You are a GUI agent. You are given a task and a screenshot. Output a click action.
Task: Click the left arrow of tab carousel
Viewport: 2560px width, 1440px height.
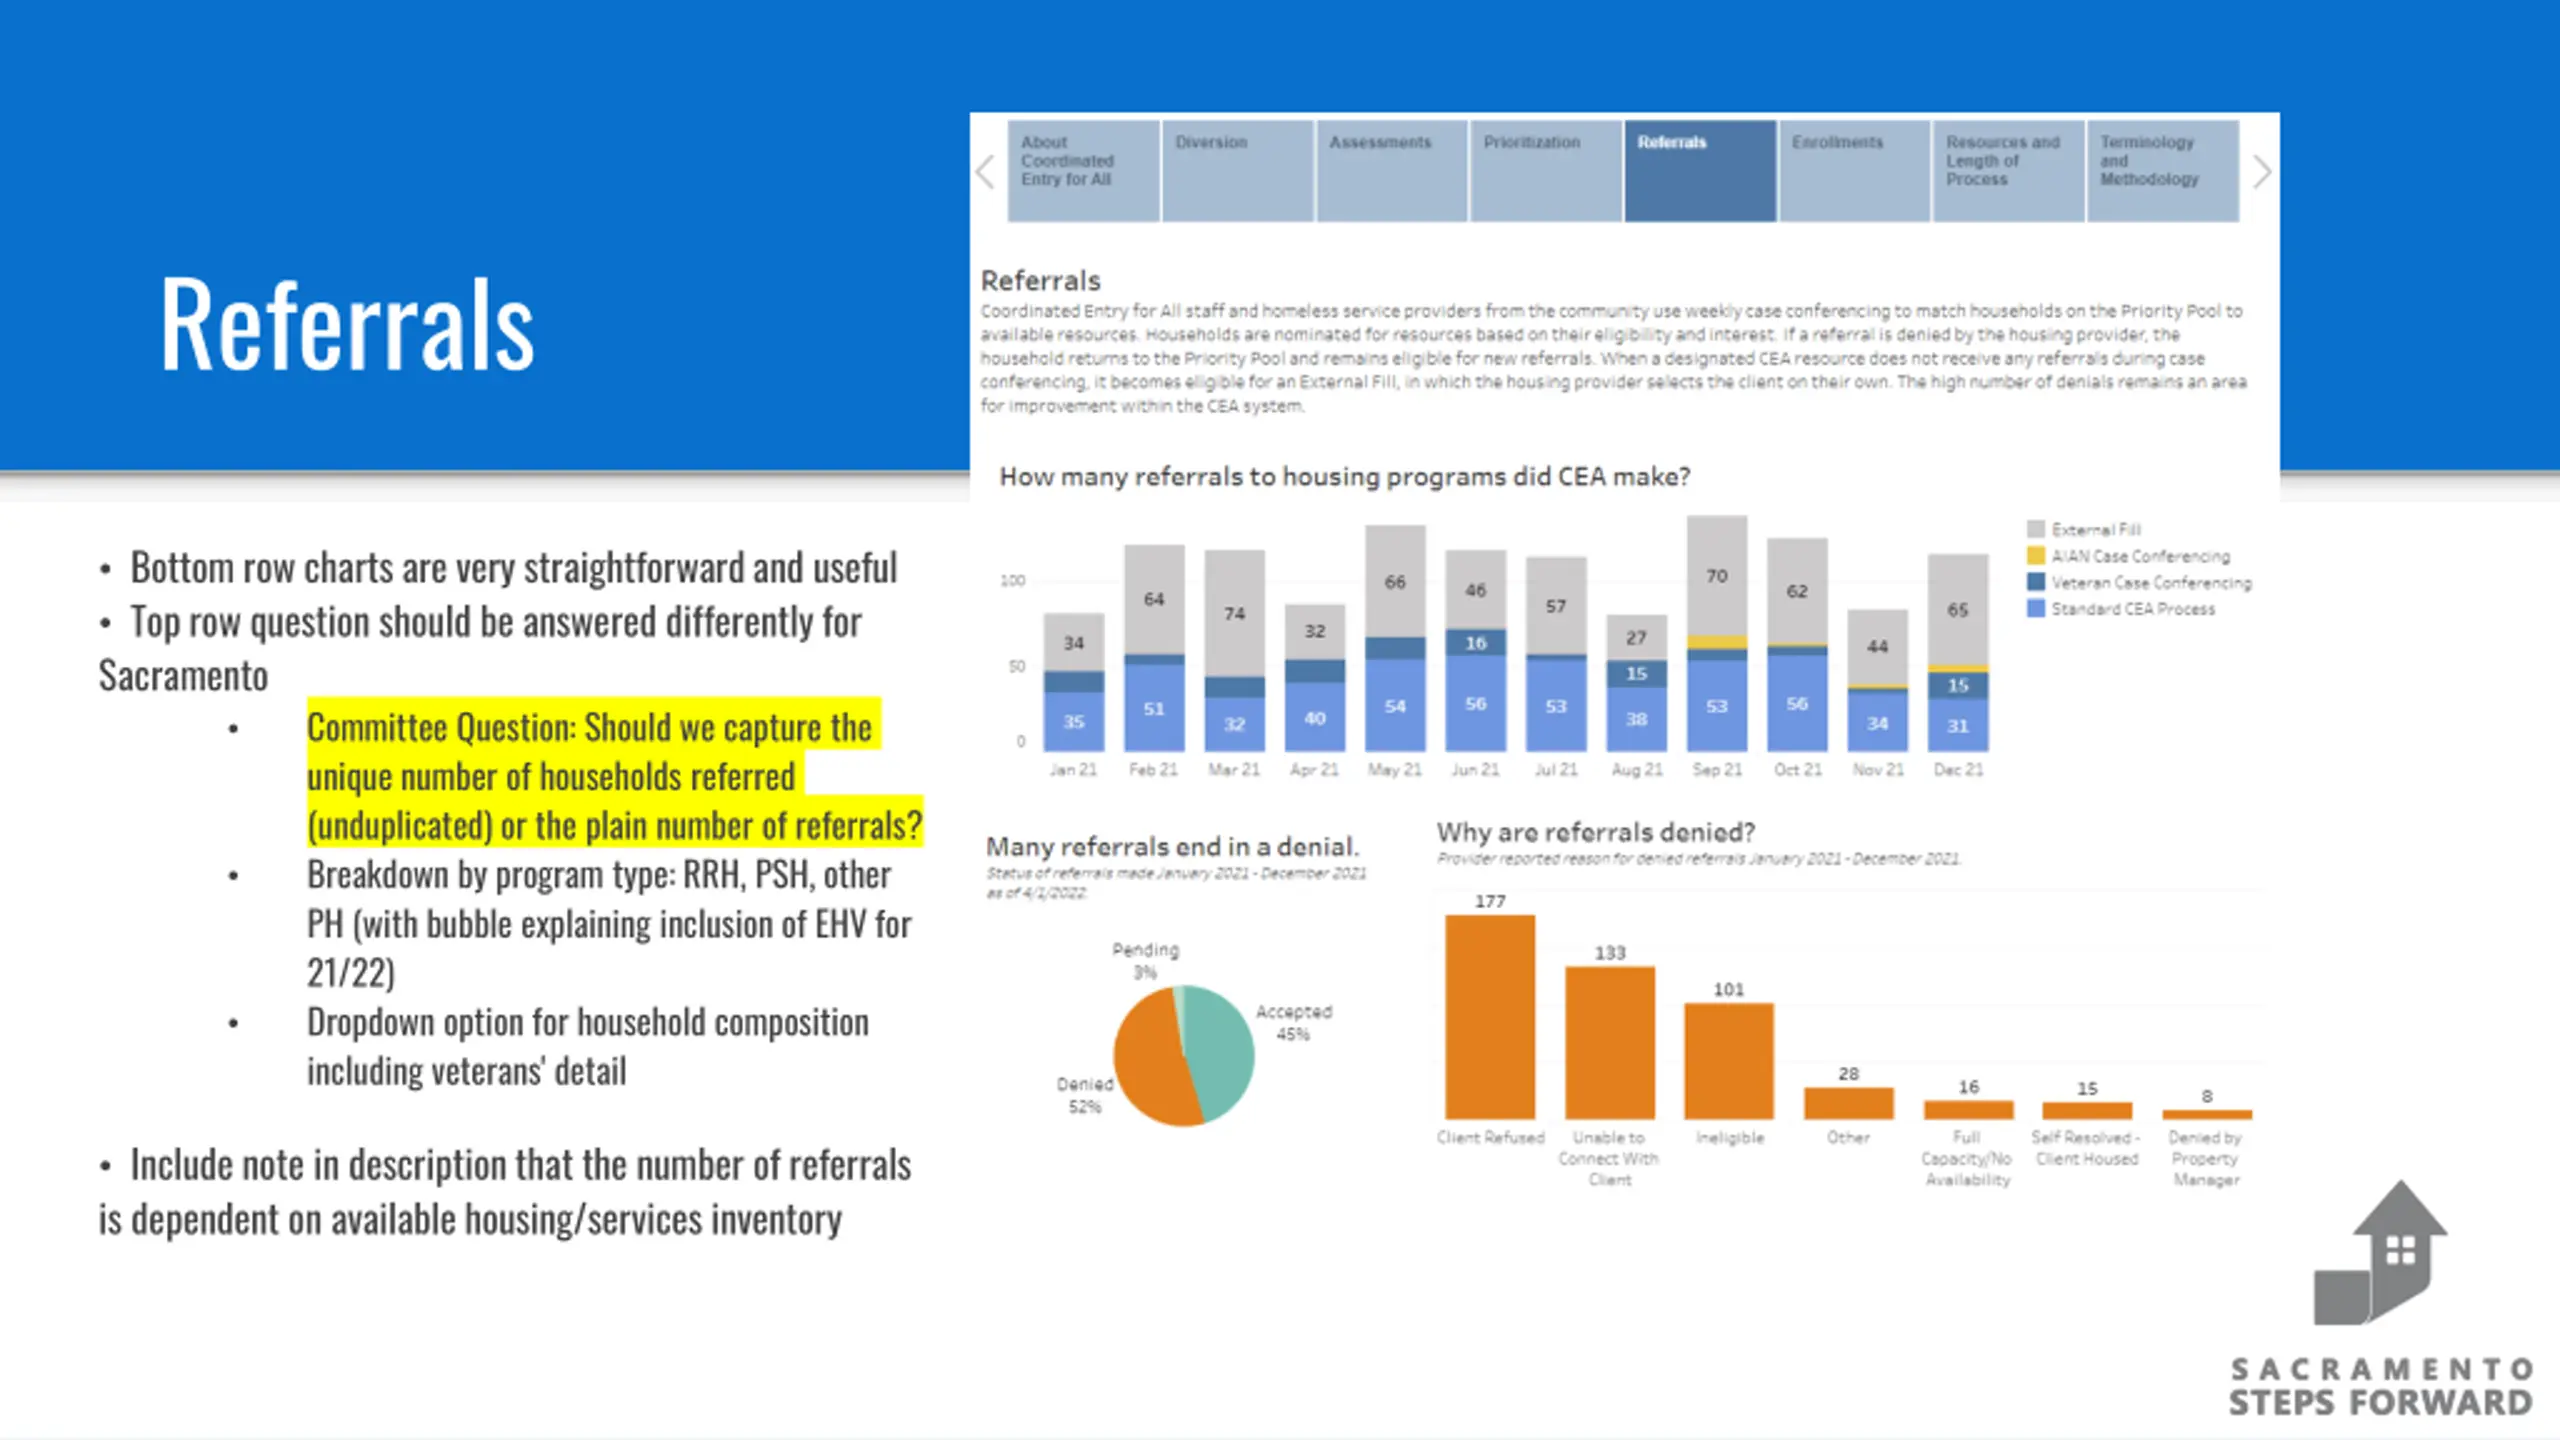tap(985, 172)
